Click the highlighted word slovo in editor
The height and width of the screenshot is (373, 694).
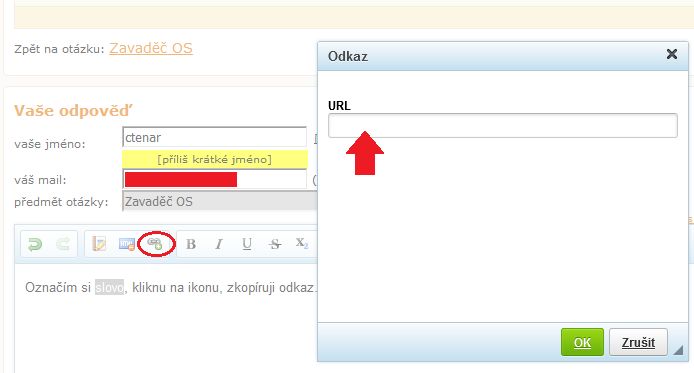(x=109, y=288)
